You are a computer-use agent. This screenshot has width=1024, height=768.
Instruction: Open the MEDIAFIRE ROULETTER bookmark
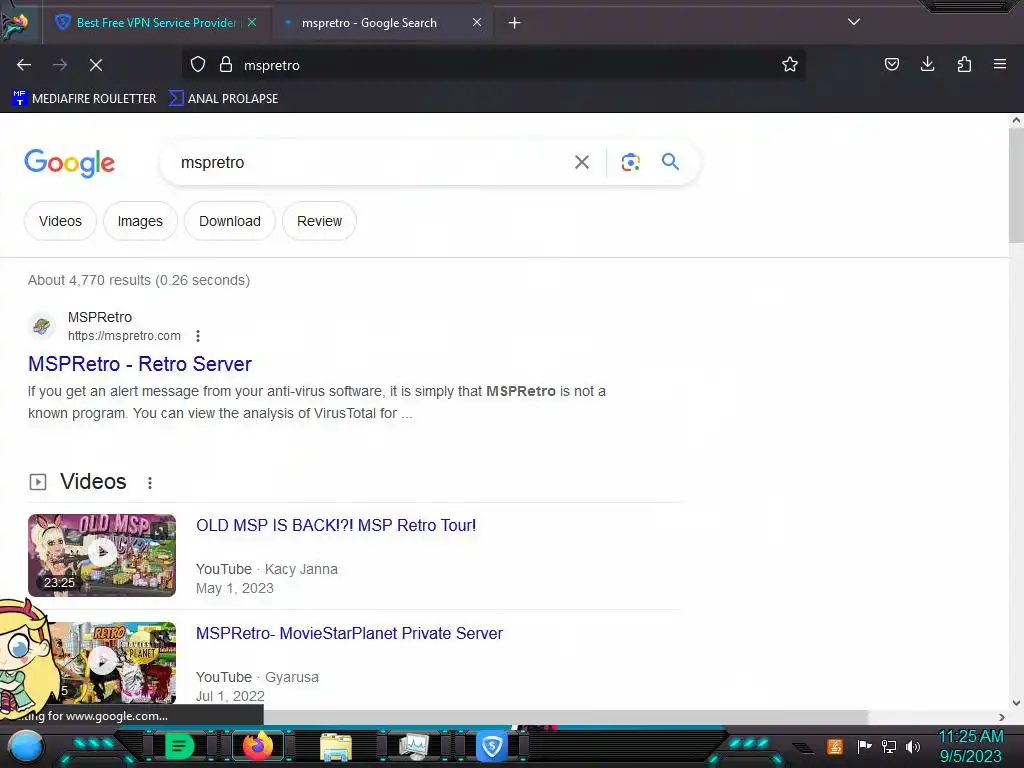(84, 99)
